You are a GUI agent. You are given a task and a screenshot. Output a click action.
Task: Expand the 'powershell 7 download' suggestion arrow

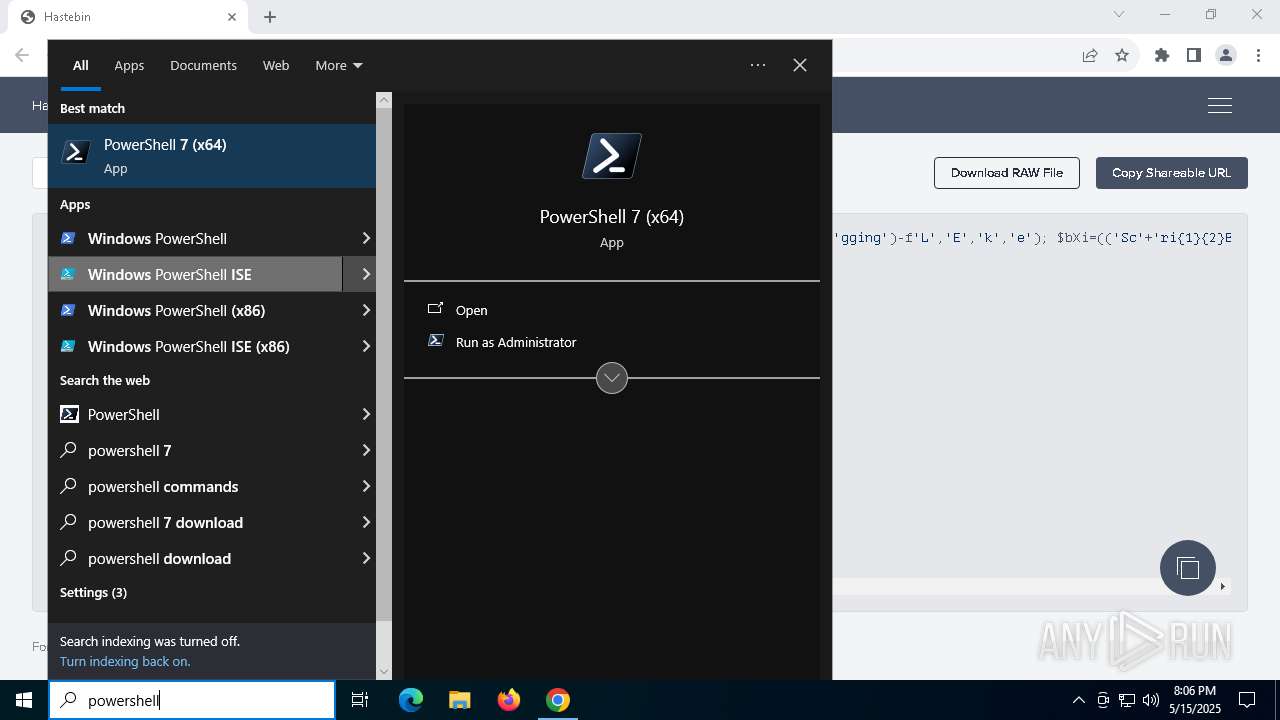[x=366, y=522]
